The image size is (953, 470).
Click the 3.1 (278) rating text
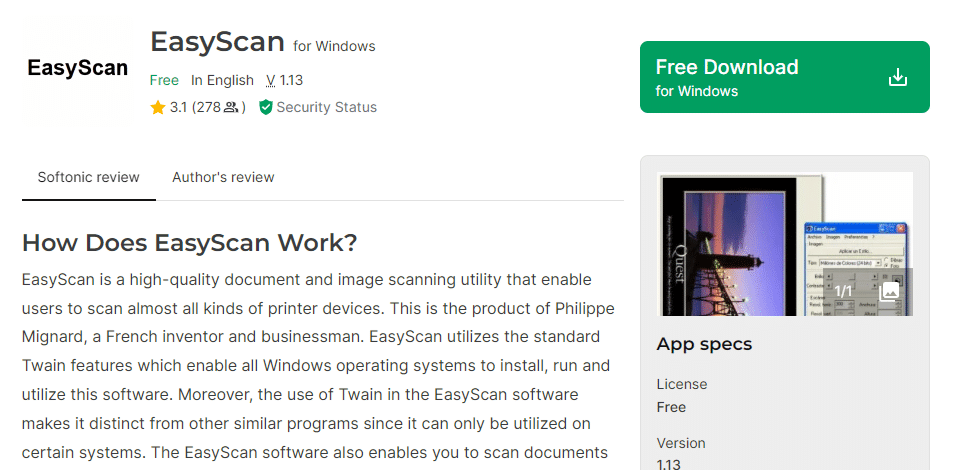[x=207, y=108]
